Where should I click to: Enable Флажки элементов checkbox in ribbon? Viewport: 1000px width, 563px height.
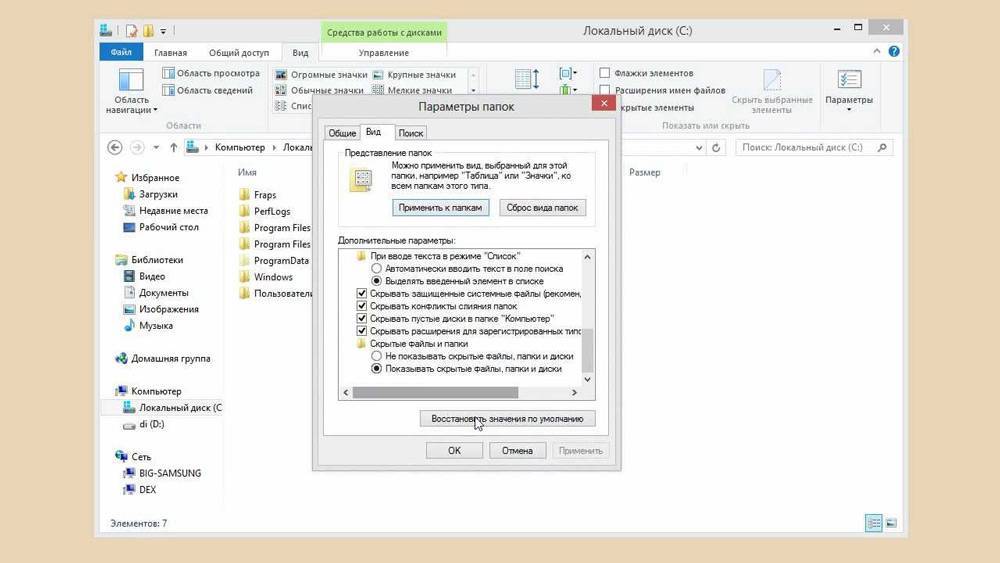point(604,73)
